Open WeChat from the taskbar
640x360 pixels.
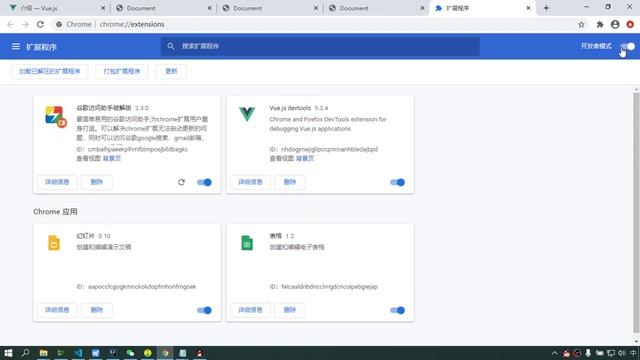(130, 353)
